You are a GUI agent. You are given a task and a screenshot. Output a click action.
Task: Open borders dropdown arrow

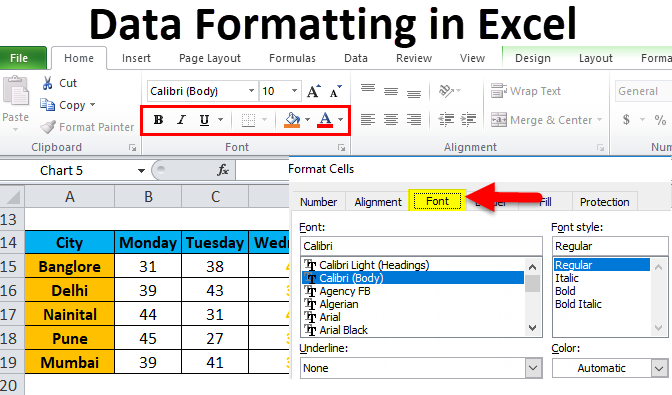(x=264, y=120)
